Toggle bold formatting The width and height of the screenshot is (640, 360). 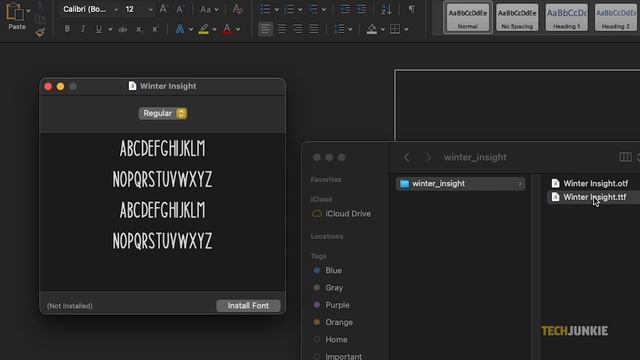(x=67, y=29)
